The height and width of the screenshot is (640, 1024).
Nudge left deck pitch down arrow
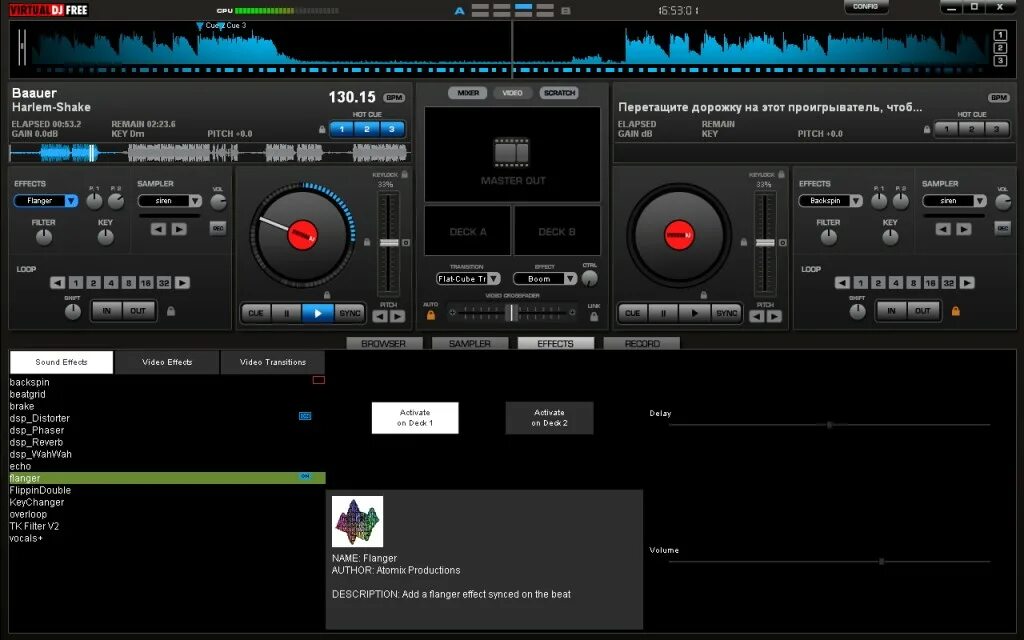380,317
